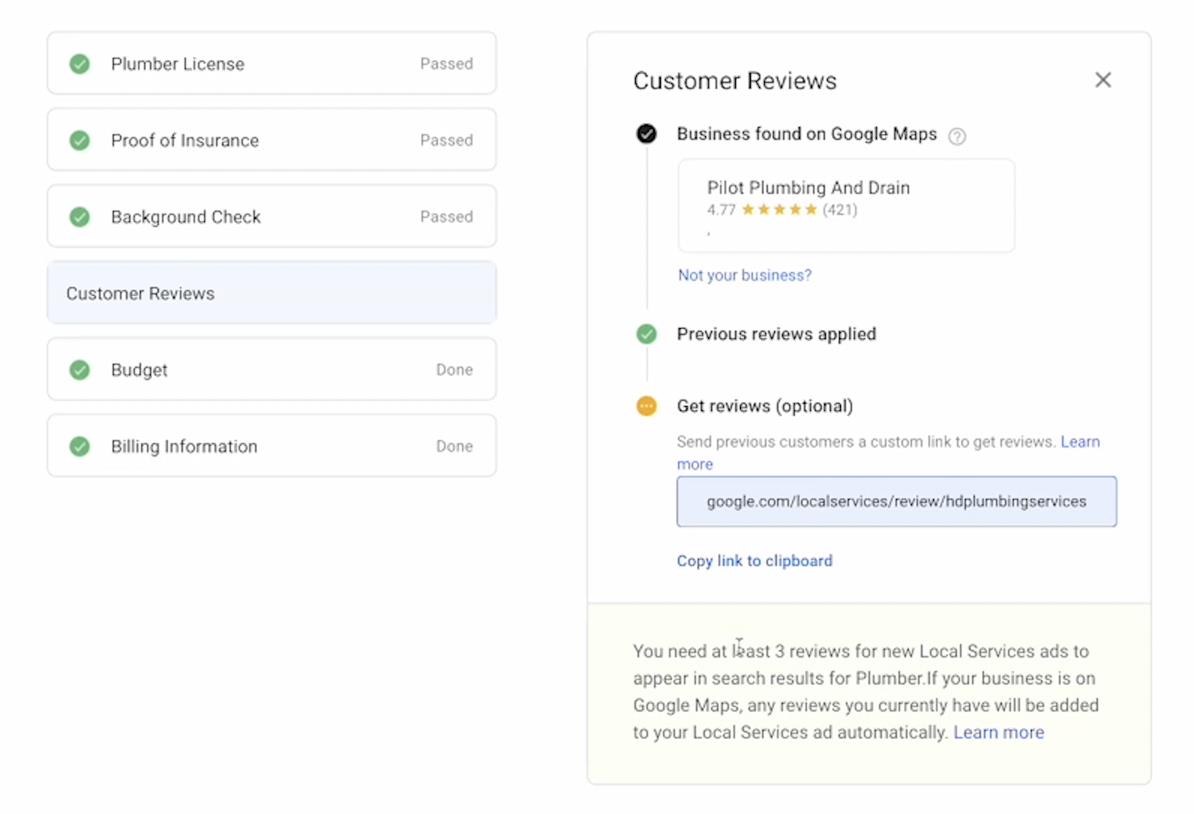Click the Plumber License green checkmark icon

(79, 64)
